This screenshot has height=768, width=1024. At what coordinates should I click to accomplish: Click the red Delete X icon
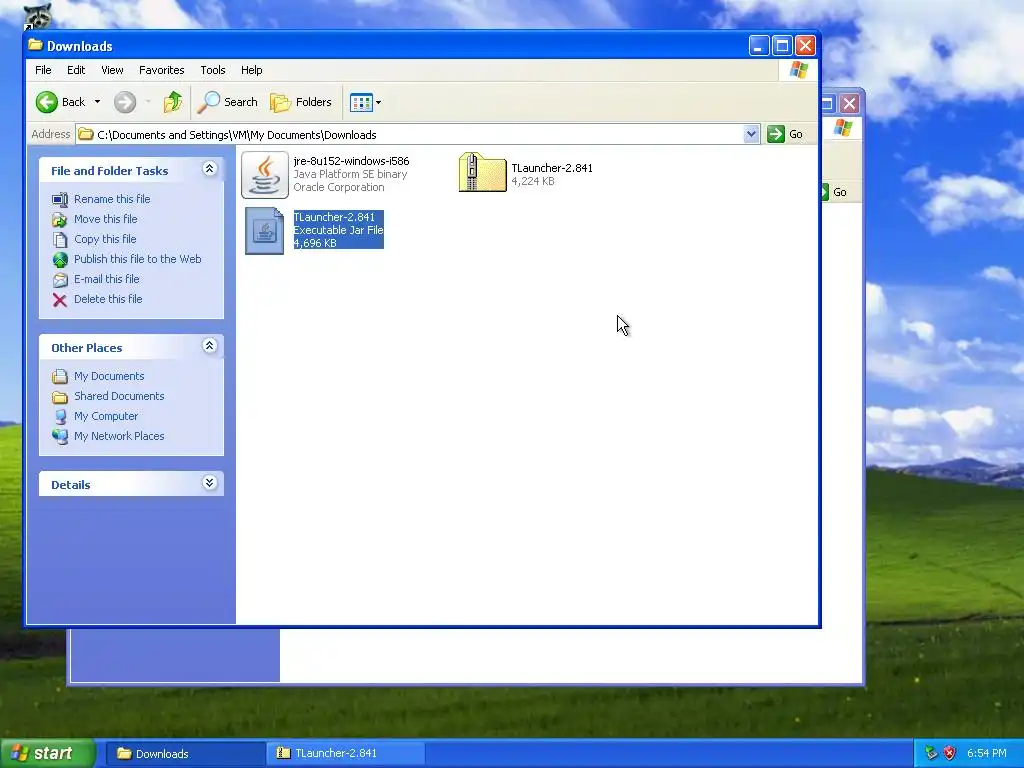(x=60, y=300)
